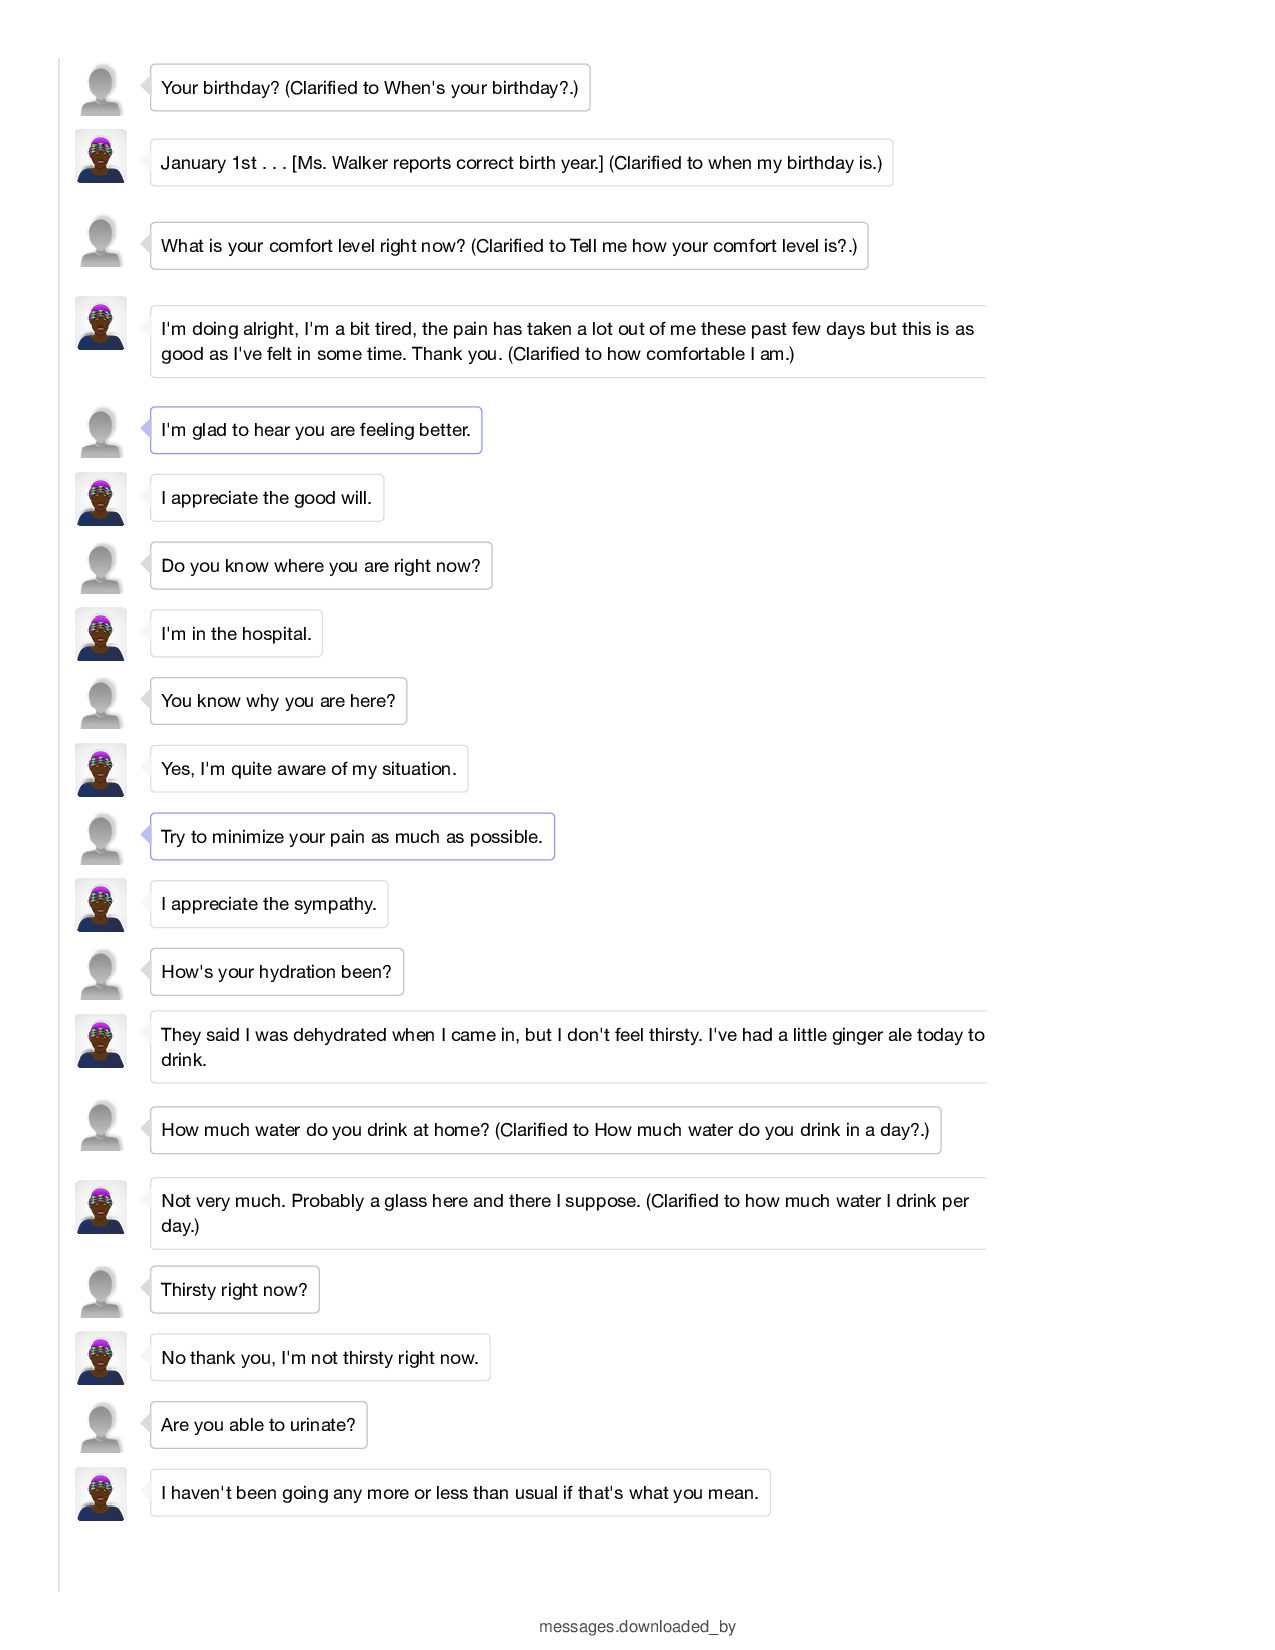
Task: Click patient avatar beside "January 1st" reply
Action: point(101,156)
